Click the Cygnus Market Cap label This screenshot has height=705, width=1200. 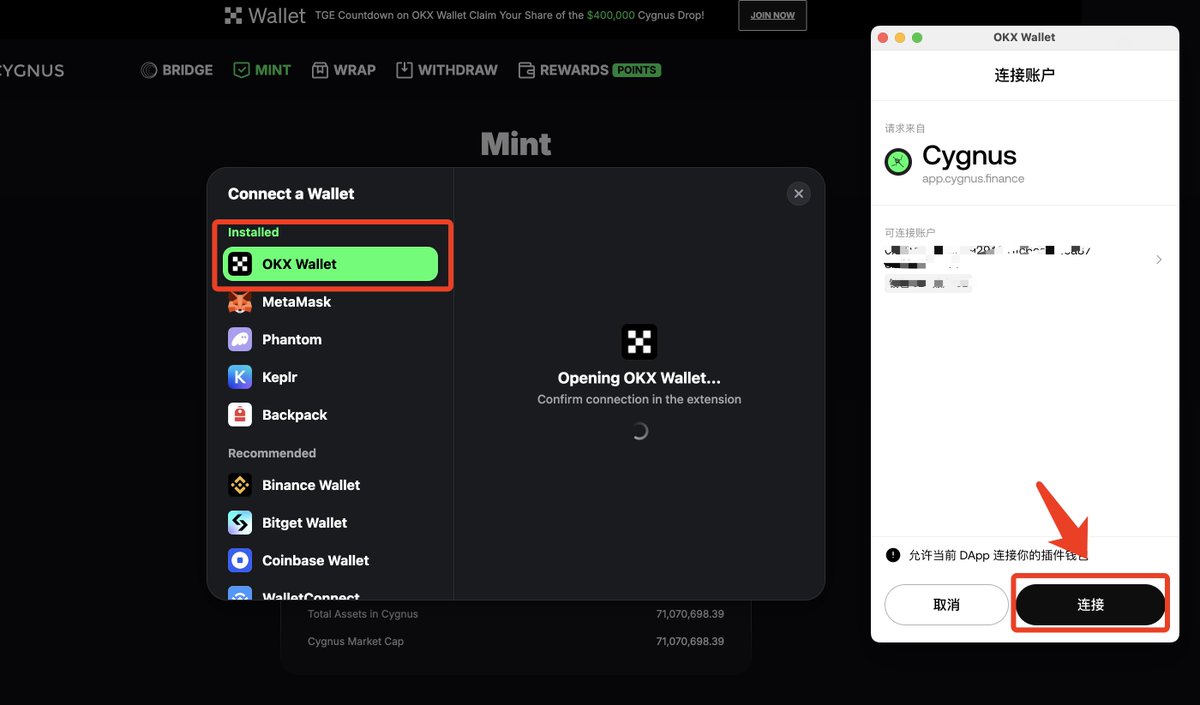point(356,641)
